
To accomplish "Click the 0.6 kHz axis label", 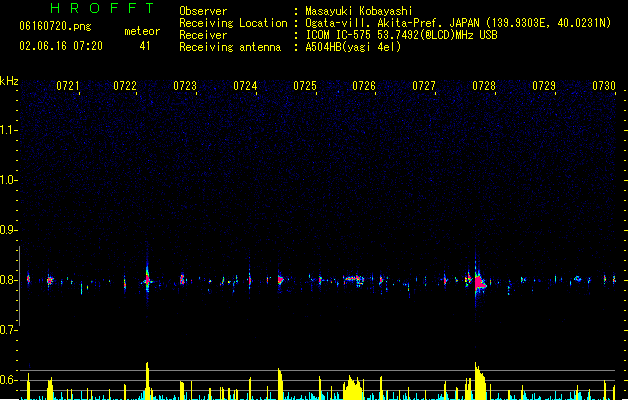I will point(8,380).
